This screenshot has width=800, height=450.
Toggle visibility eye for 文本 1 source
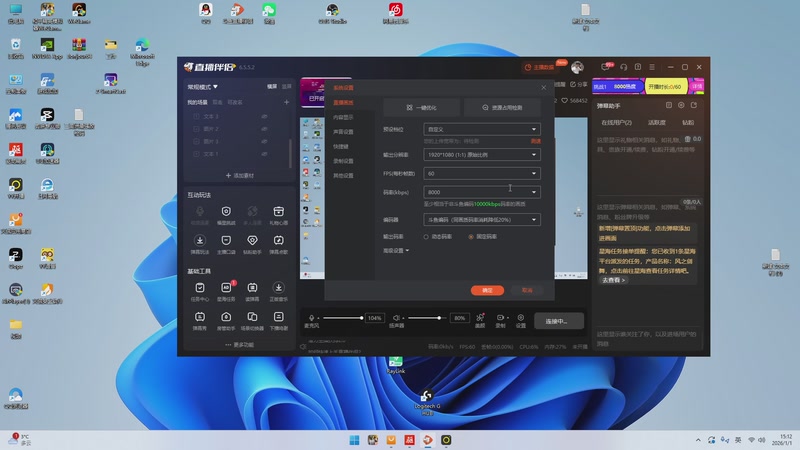(x=264, y=154)
